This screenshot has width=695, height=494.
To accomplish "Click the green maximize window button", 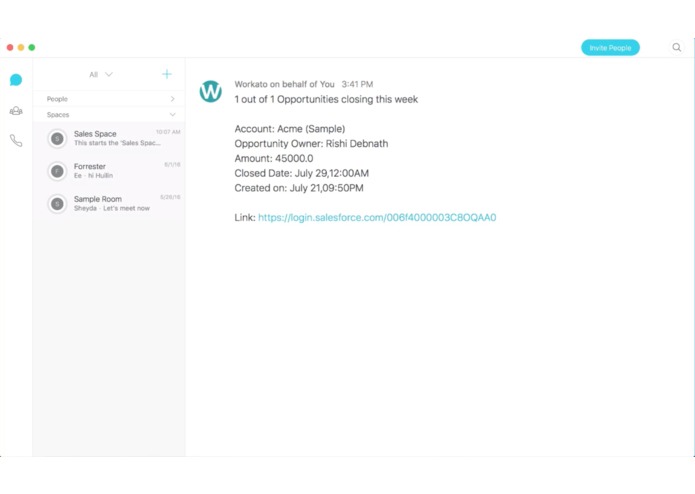I will 32,47.
